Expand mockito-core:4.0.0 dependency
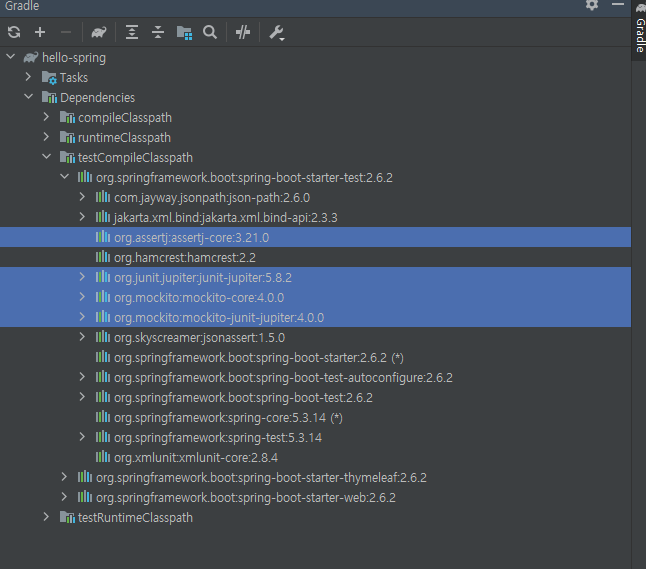The image size is (646, 569). tap(82, 297)
